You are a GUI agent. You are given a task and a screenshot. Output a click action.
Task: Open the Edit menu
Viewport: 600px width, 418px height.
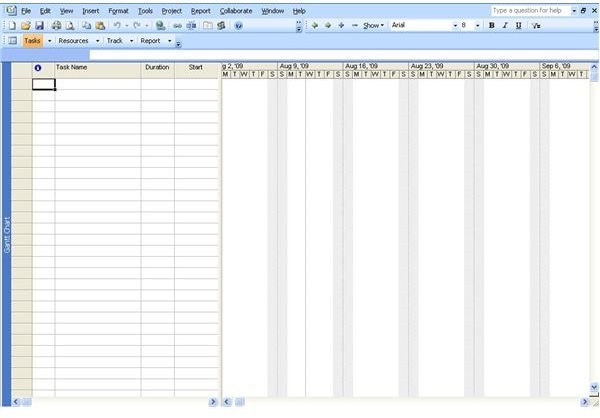pos(45,11)
